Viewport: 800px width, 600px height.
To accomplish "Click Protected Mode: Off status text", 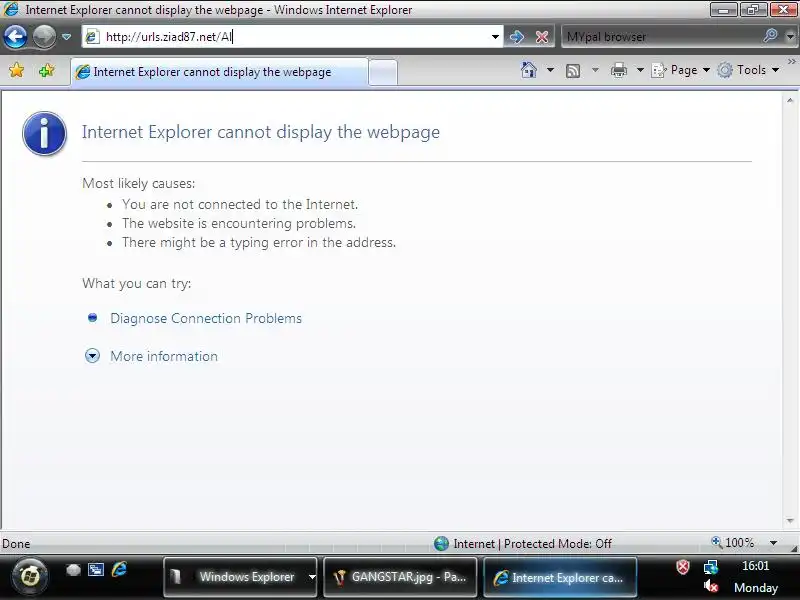I will (558, 544).
